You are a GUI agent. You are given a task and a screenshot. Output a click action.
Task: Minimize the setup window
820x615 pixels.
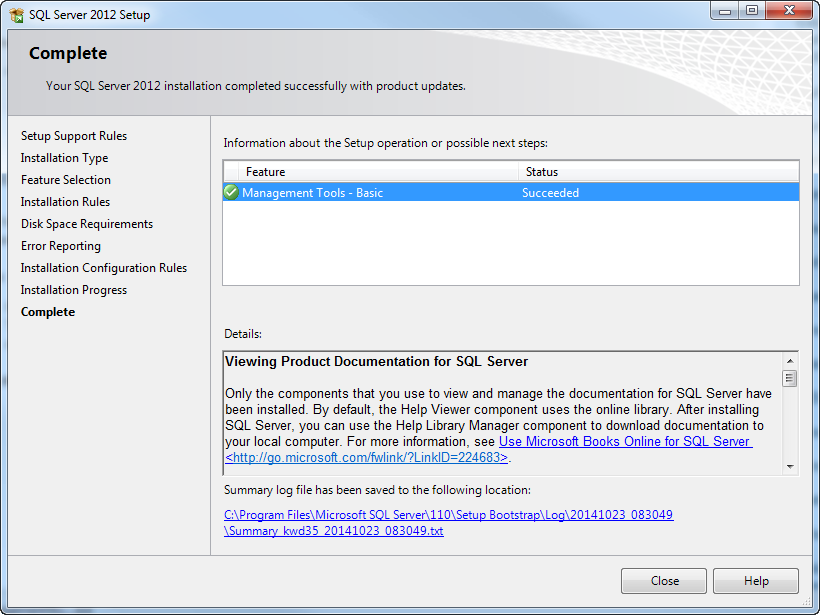point(725,10)
